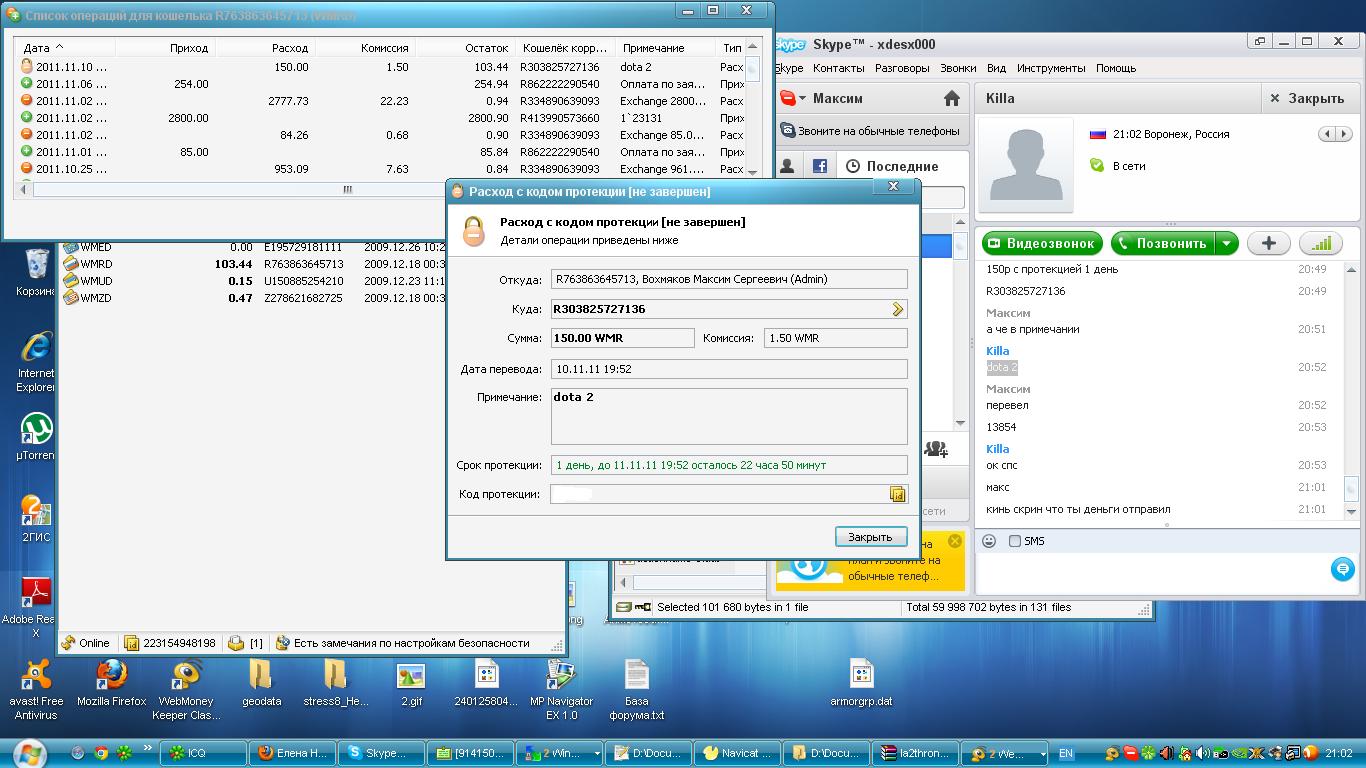The height and width of the screenshot is (768, 1366).
Task: Open the WebMoney Keeper Classic desktop icon
Action: (x=186, y=690)
